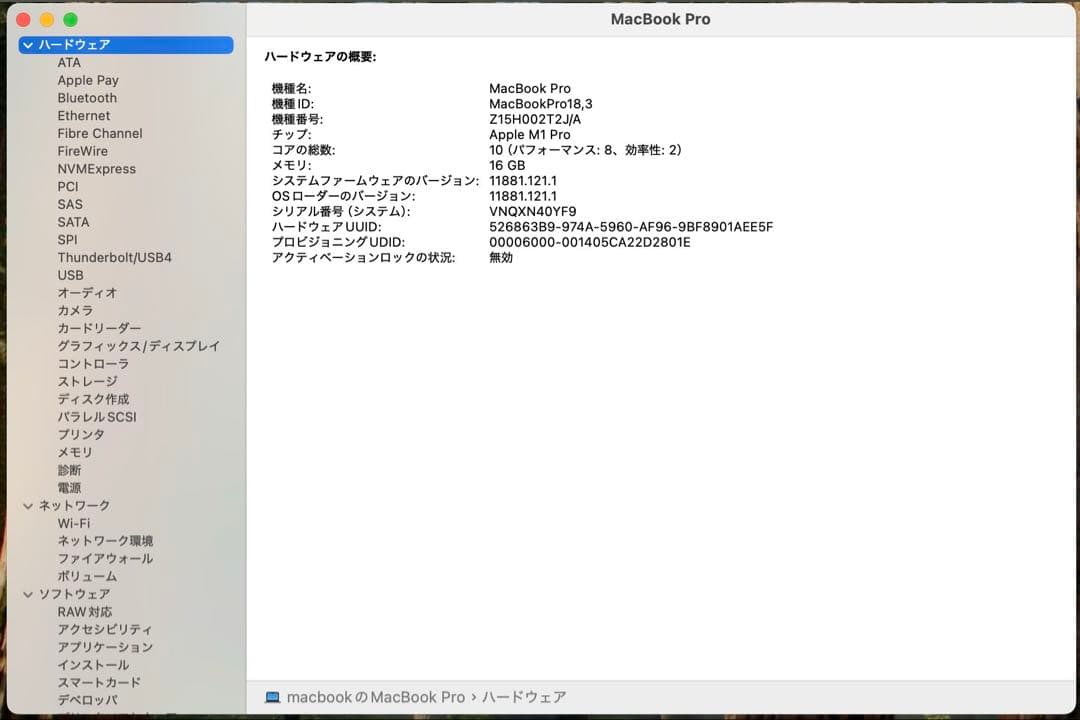
Task: Open the Thunderbolt/USB4 hardware info
Action: click(113, 257)
